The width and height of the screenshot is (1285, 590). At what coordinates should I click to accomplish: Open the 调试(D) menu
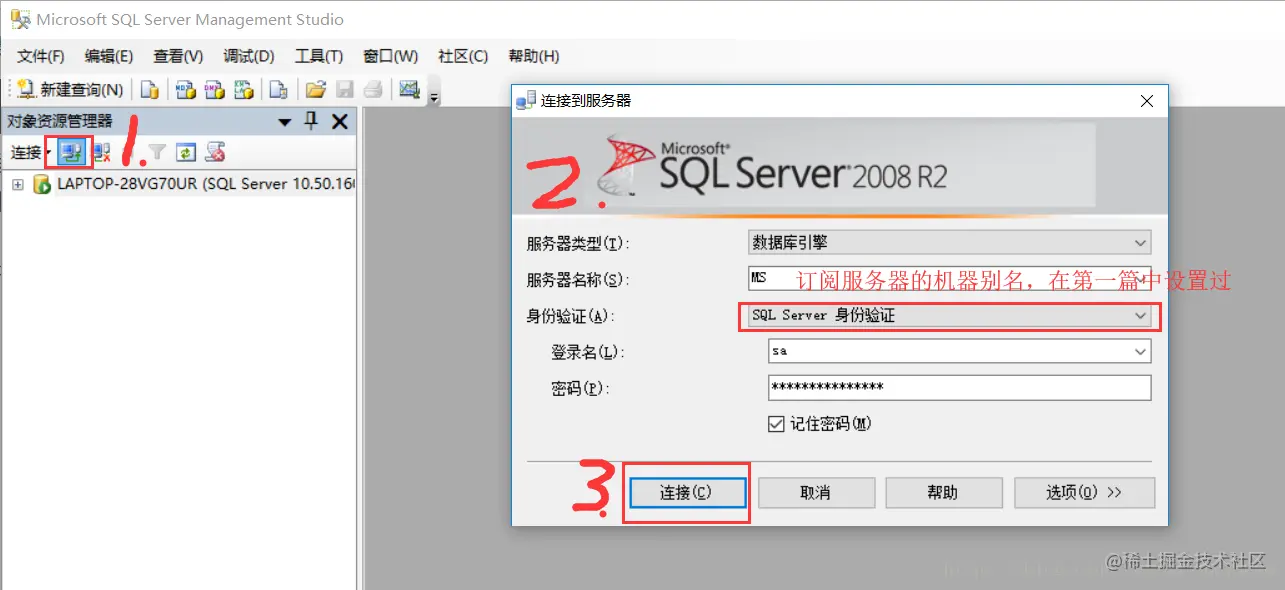[x=249, y=56]
